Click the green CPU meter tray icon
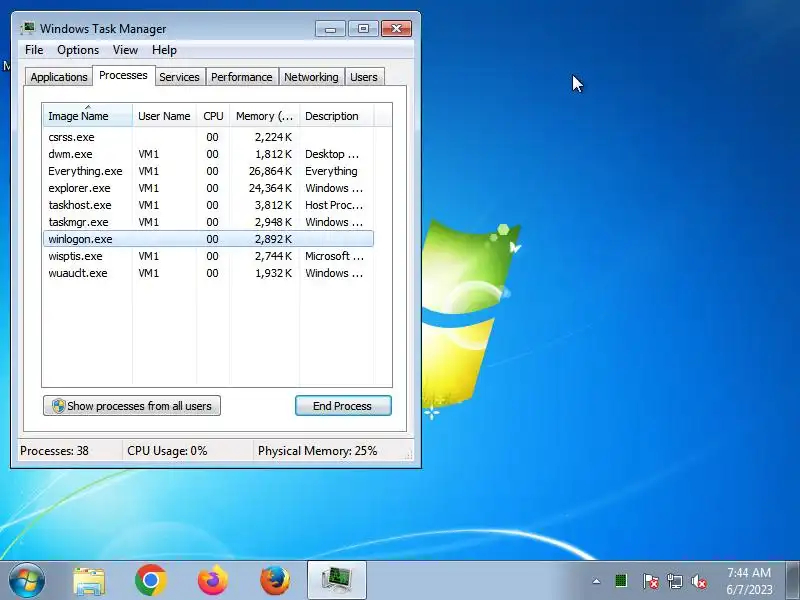The width and height of the screenshot is (800, 600). pos(621,581)
